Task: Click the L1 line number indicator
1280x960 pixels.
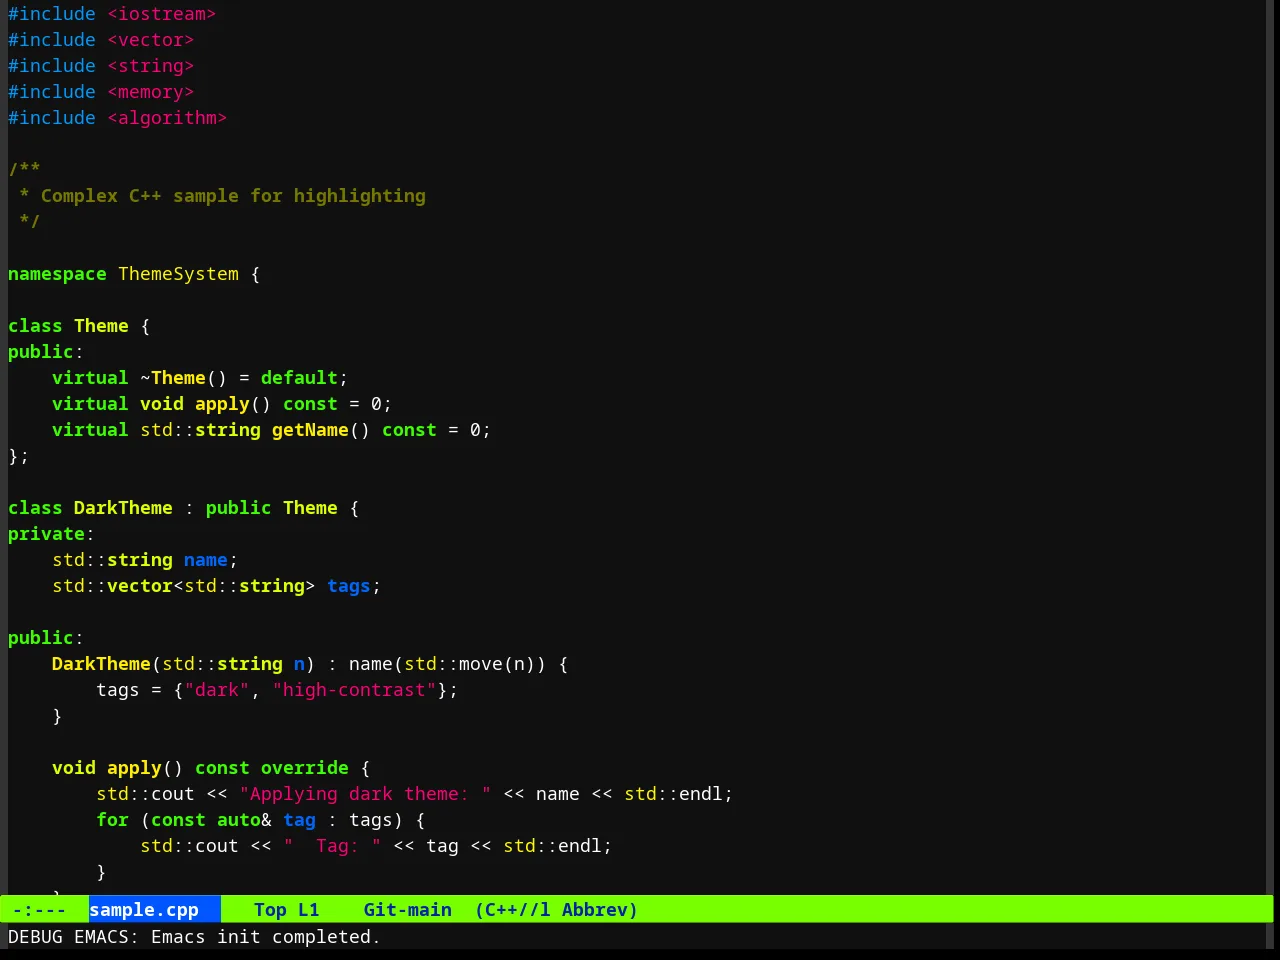Action: 308,910
